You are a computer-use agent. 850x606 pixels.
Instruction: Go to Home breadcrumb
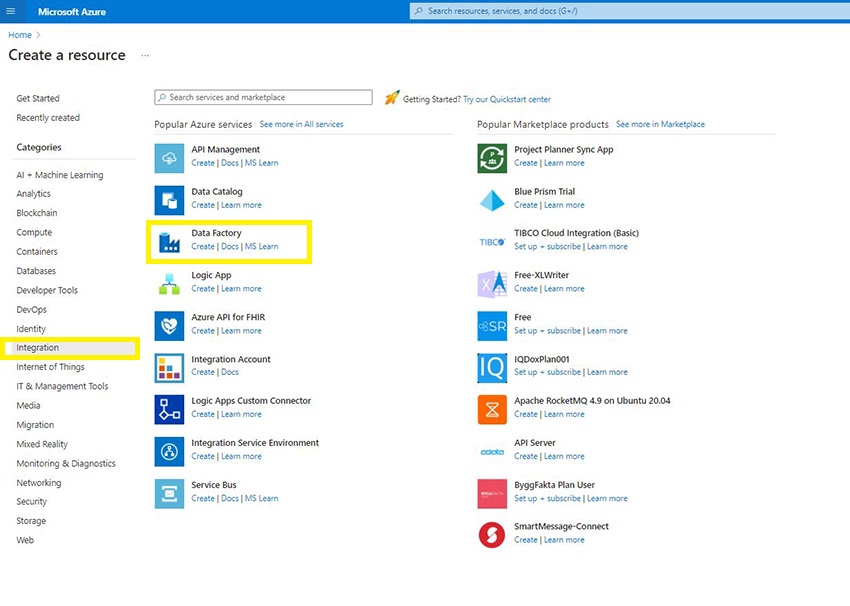tap(20, 35)
